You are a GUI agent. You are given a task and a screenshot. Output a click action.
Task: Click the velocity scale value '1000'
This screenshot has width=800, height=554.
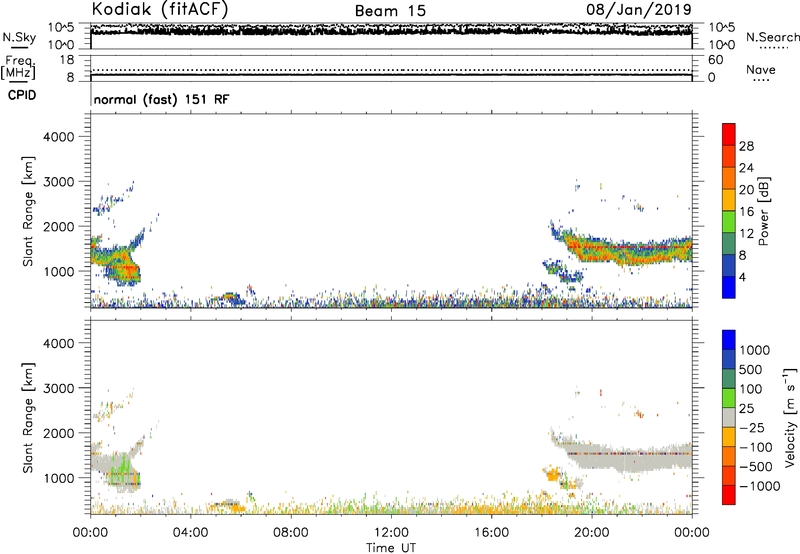point(755,350)
